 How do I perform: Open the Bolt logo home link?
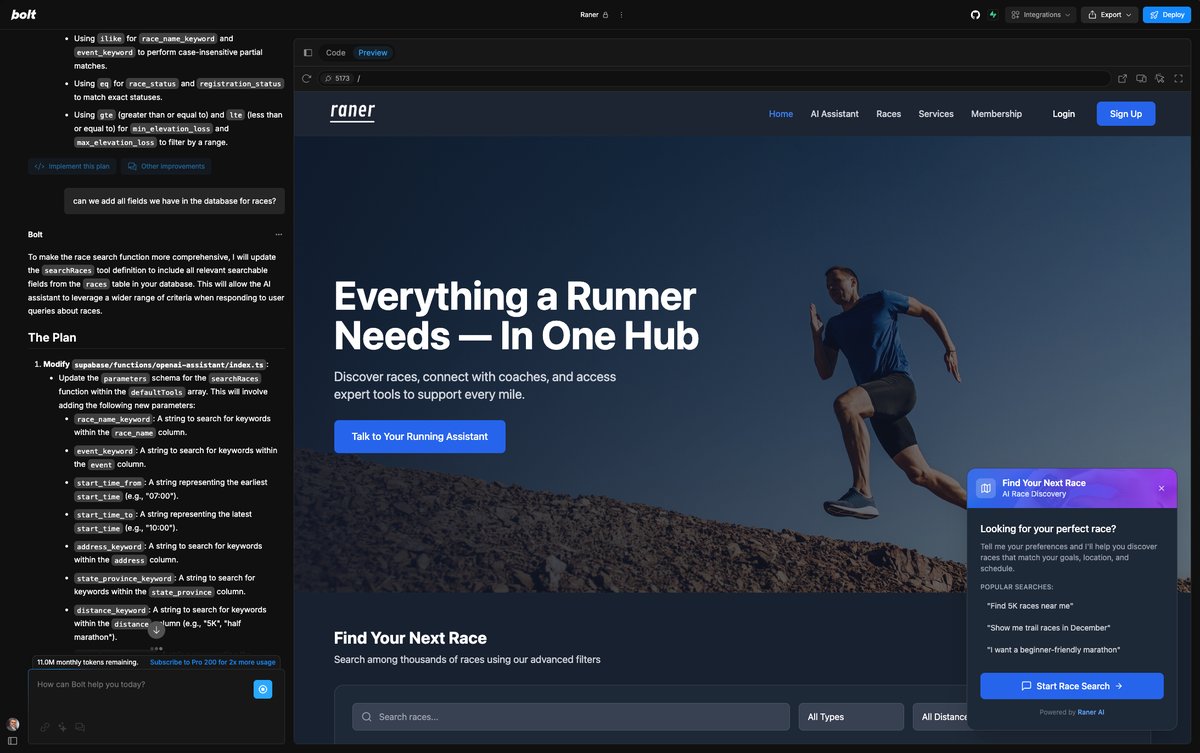tap(23, 15)
